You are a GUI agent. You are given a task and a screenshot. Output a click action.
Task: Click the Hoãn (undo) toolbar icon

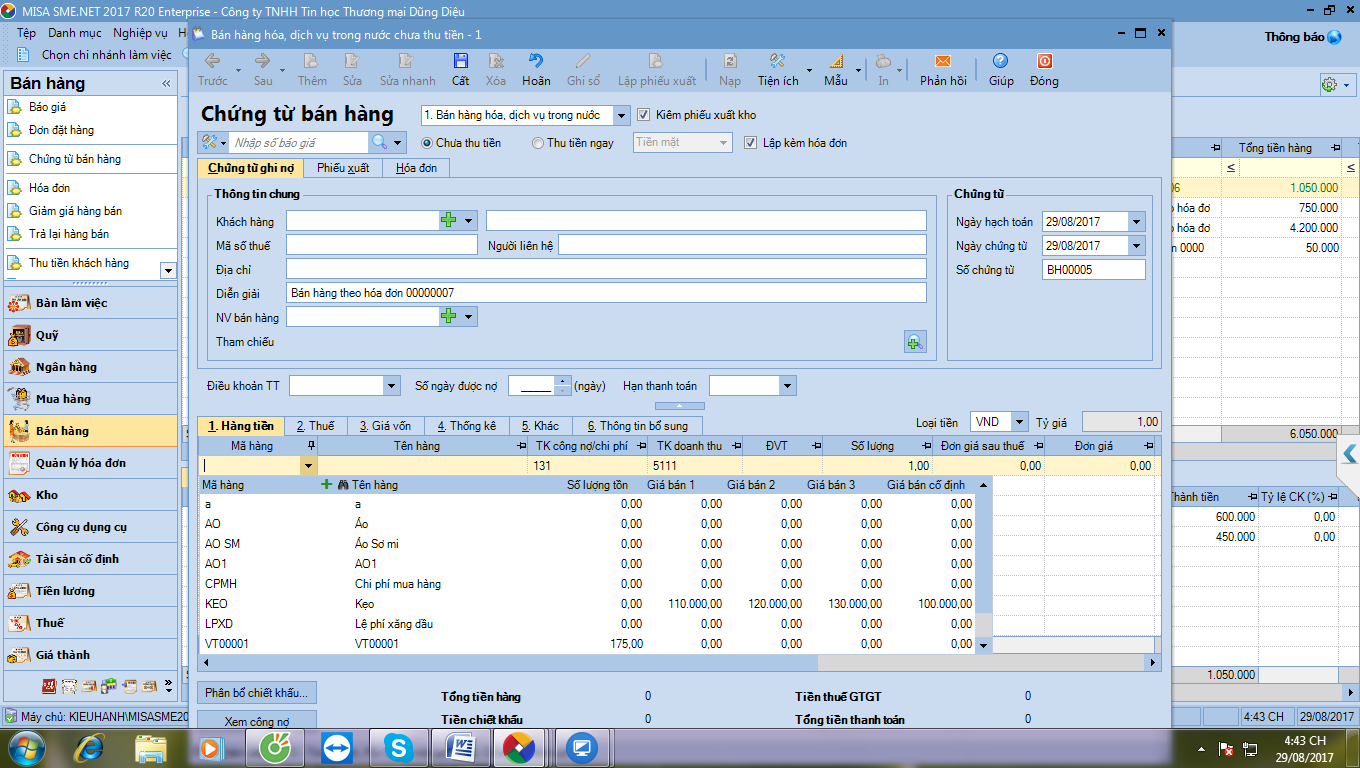[x=536, y=61]
